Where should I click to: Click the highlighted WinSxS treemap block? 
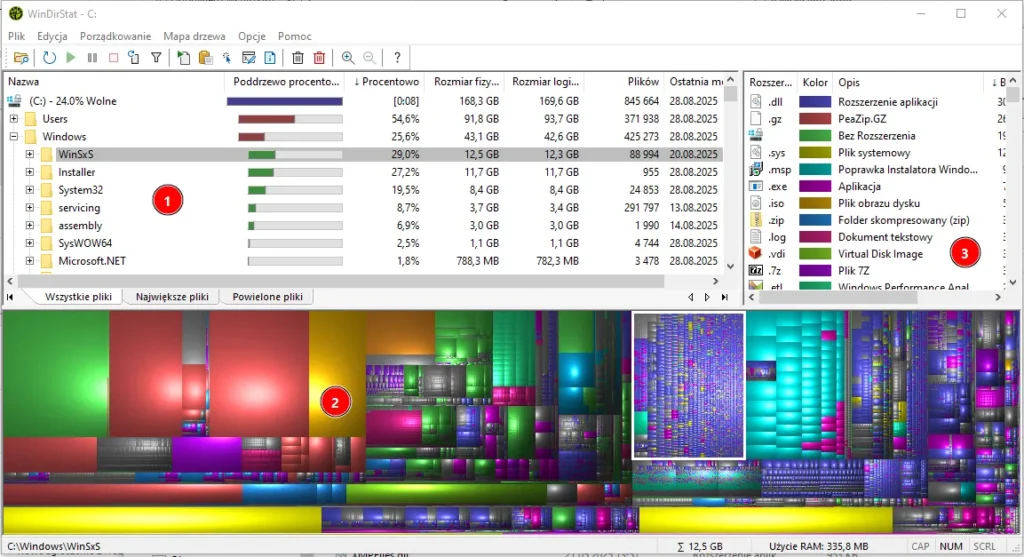688,385
